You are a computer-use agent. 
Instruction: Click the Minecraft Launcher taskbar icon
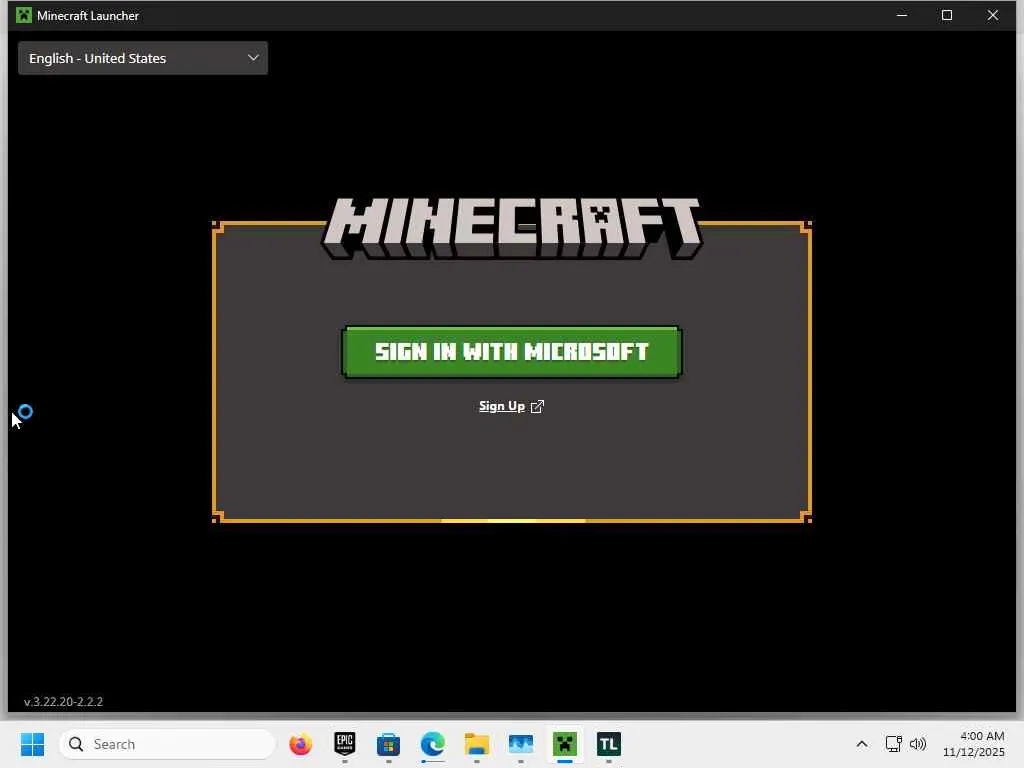pyautogui.click(x=565, y=744)
